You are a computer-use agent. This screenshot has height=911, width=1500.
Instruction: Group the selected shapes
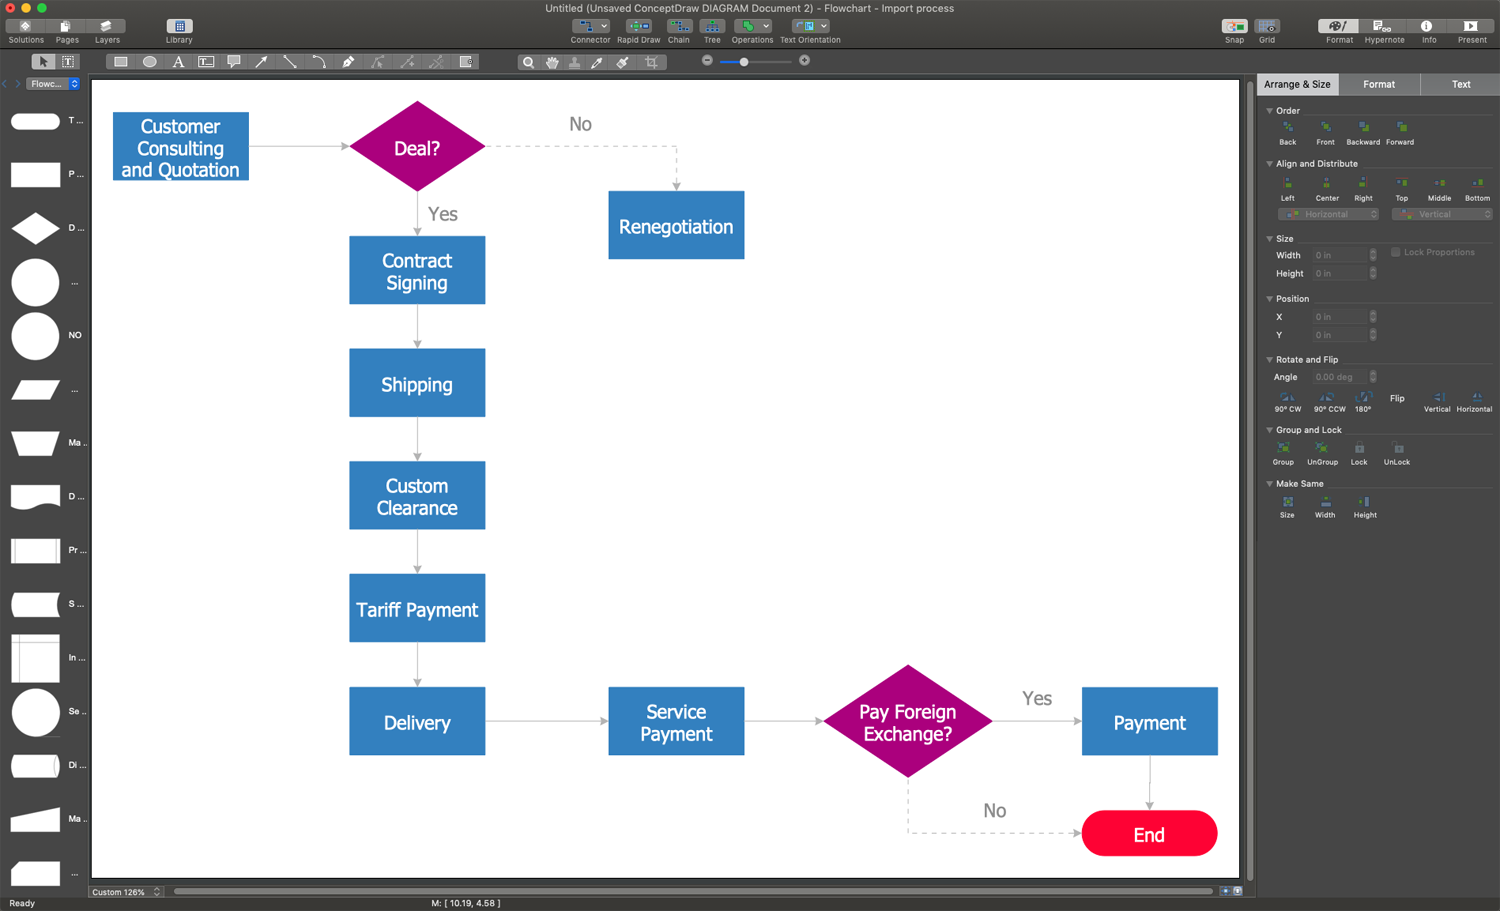(1283, 452)
